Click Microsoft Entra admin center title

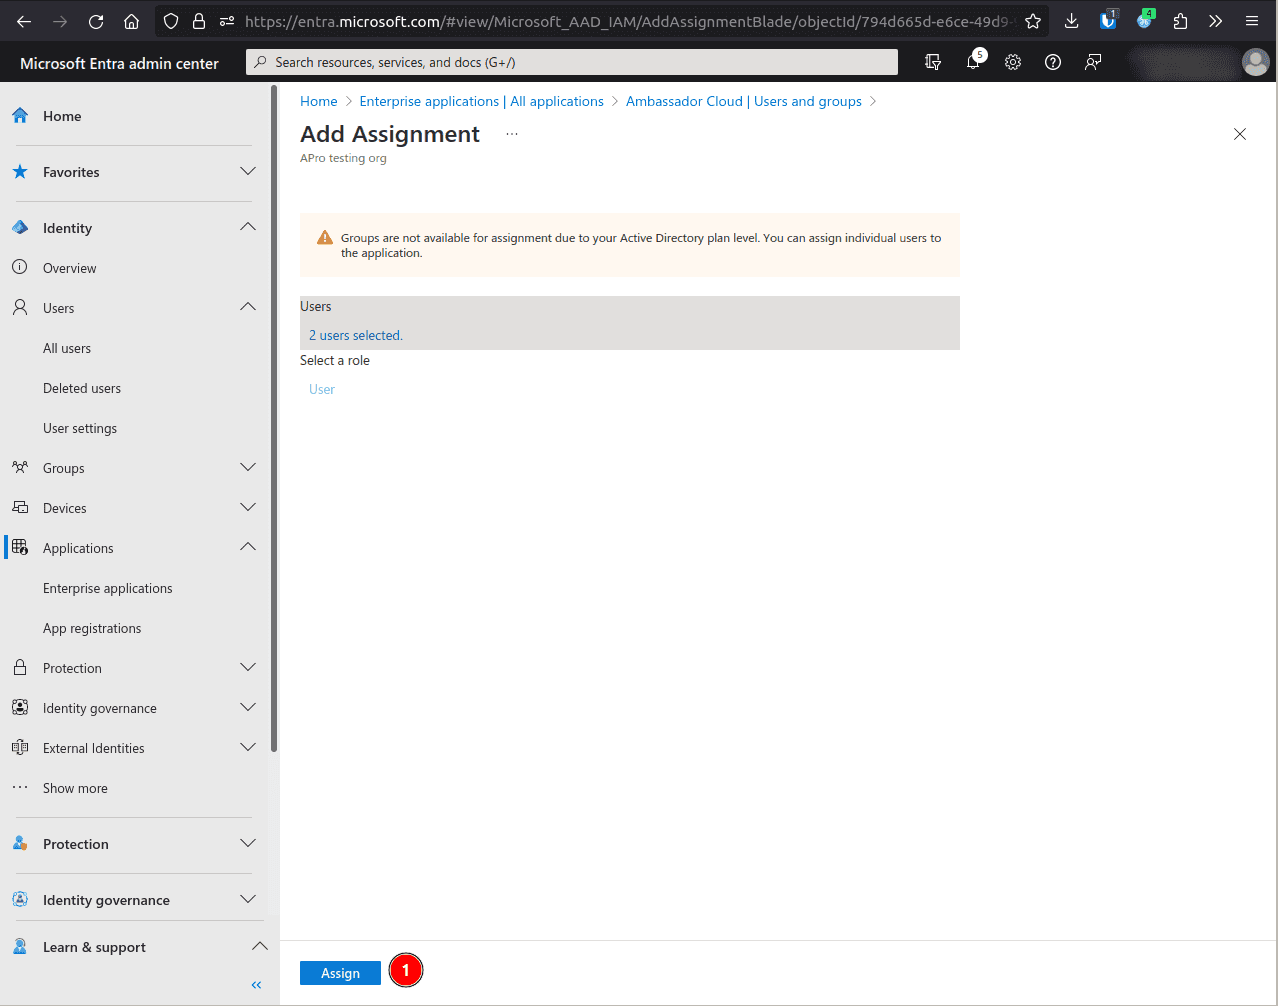pos(119,63)
